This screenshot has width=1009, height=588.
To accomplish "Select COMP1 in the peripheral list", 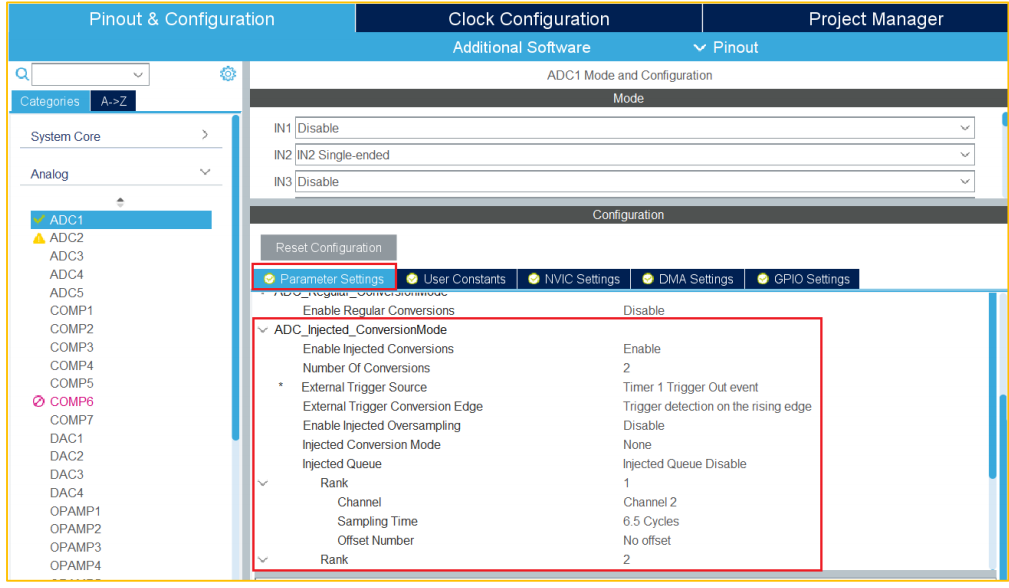I will (71, 311).
